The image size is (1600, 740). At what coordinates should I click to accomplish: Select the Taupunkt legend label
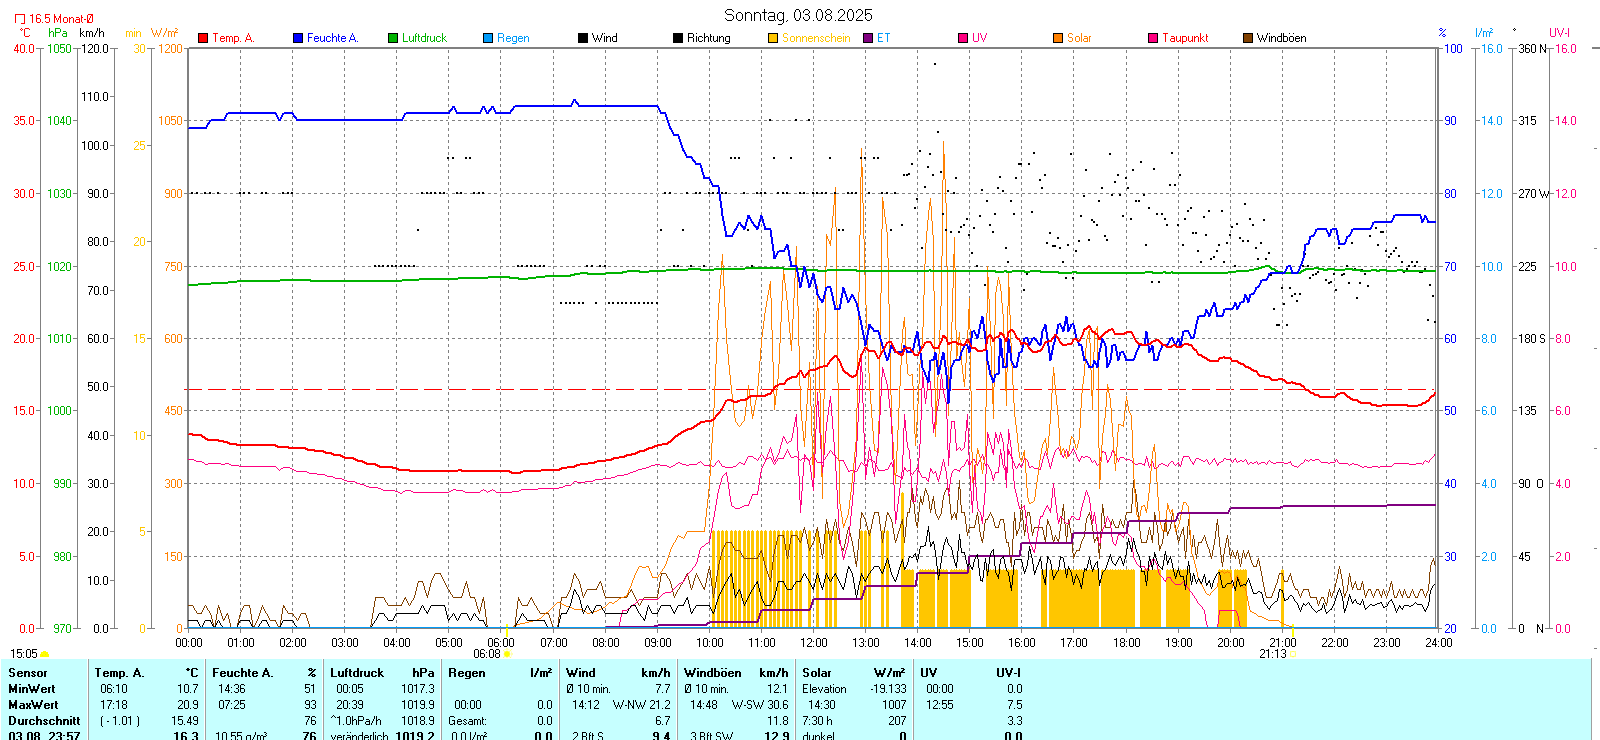point(1185,38)
